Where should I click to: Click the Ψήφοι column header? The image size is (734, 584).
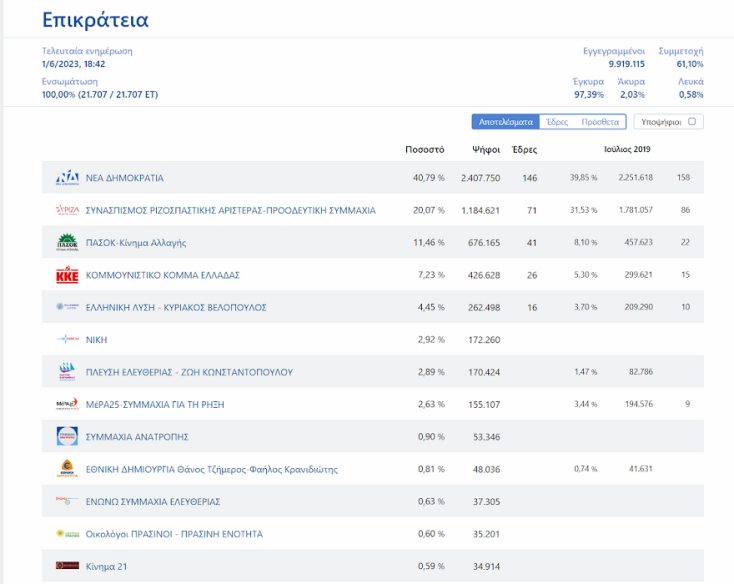click(486, 149)
